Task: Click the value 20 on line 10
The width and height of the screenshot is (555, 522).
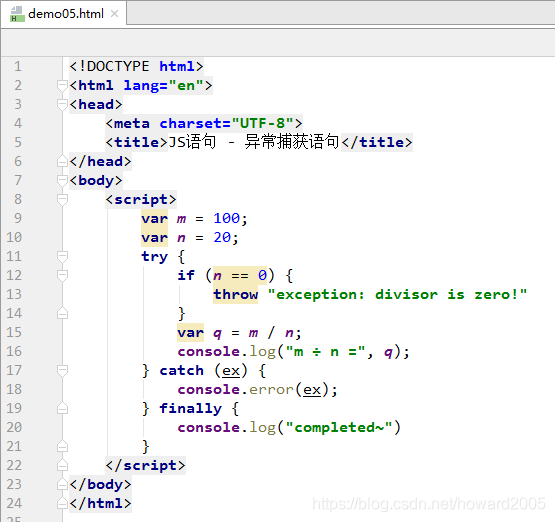Action: (x=222, y=237)
